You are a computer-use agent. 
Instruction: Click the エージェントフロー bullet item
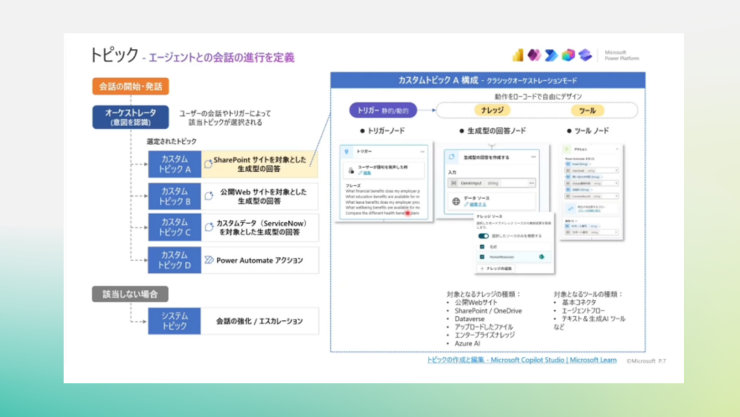point(583,311)
